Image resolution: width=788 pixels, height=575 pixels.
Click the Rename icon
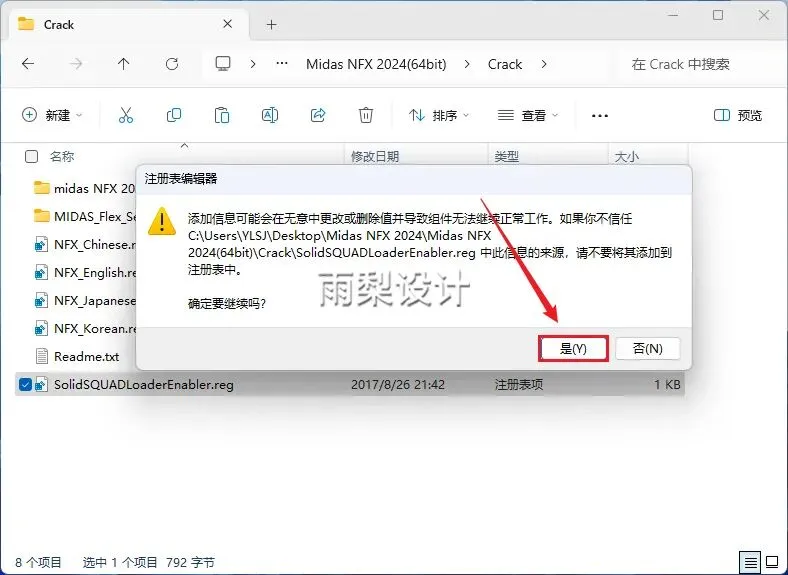click(x=270, y=115)
